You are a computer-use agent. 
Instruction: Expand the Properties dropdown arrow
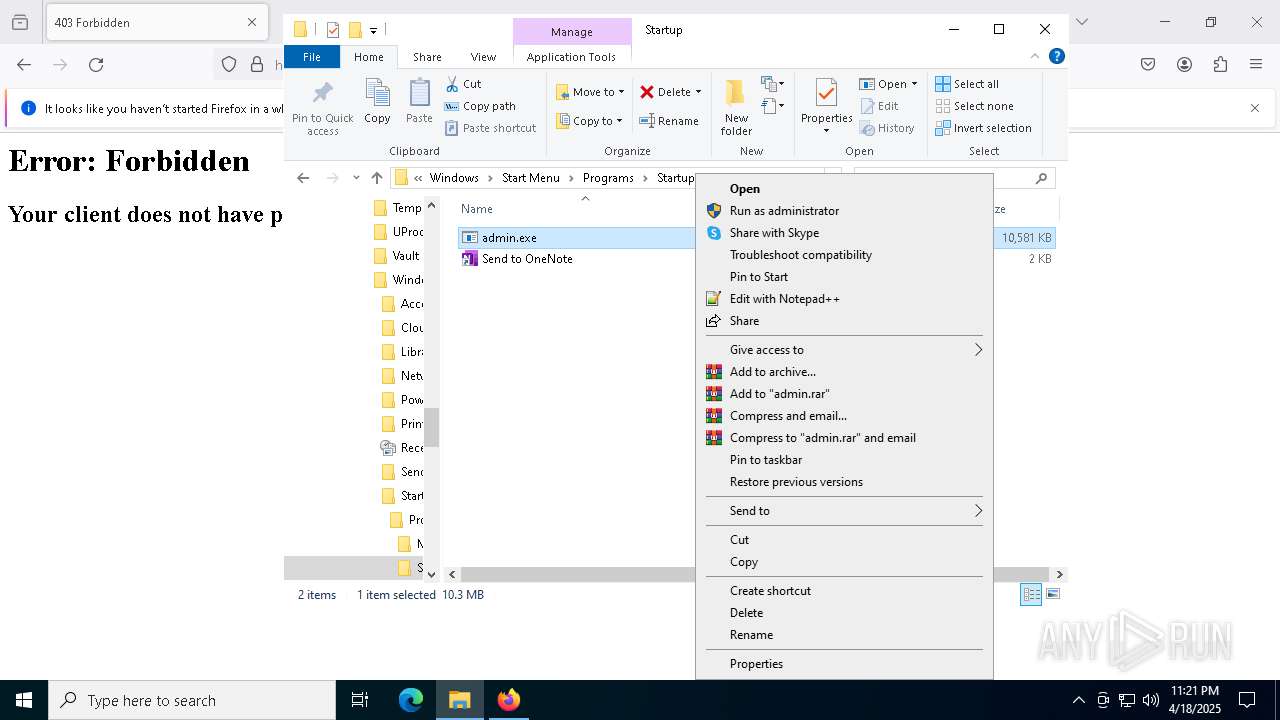[826, 131]
